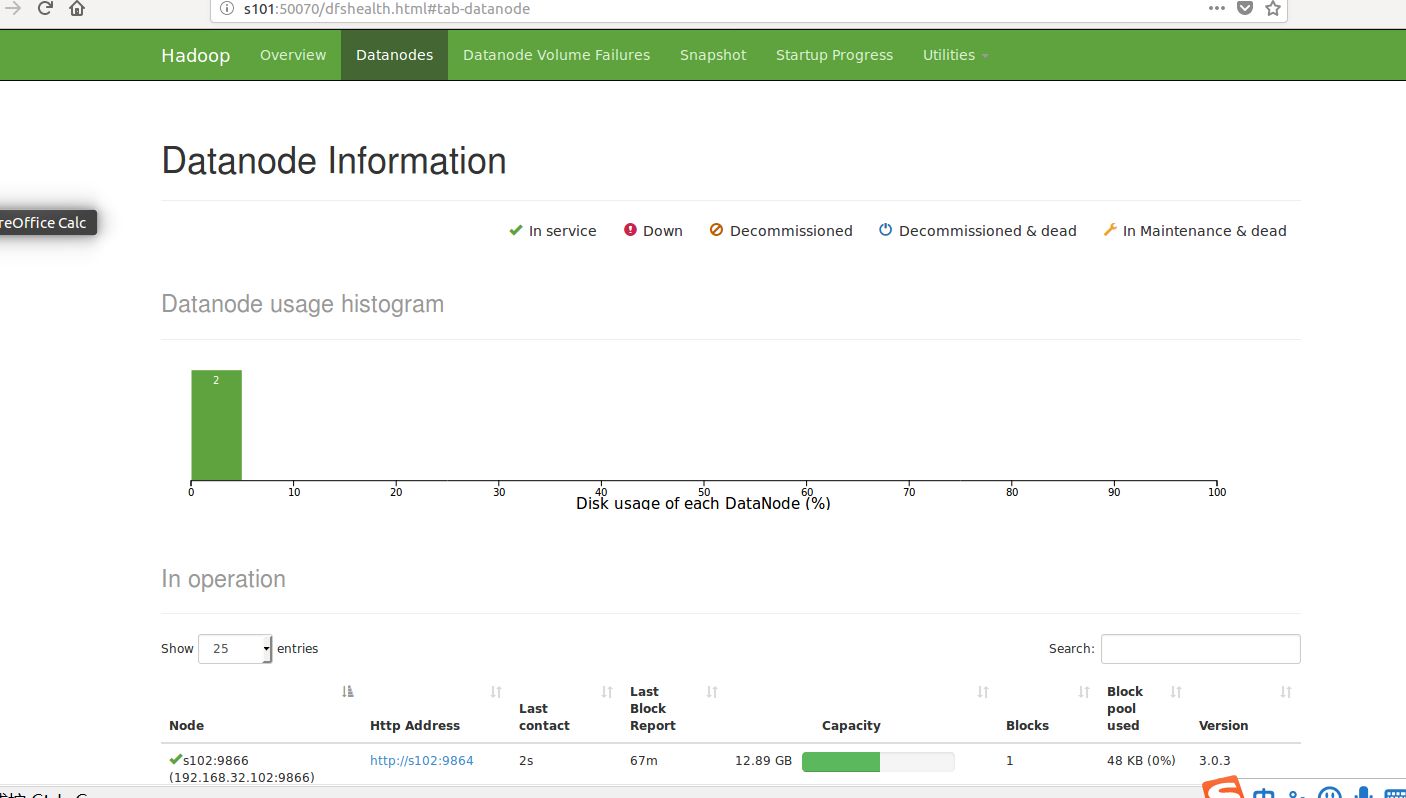
Task: Sort by Version column arrows
Action: pyautogui.click(x=1286, y=692)
